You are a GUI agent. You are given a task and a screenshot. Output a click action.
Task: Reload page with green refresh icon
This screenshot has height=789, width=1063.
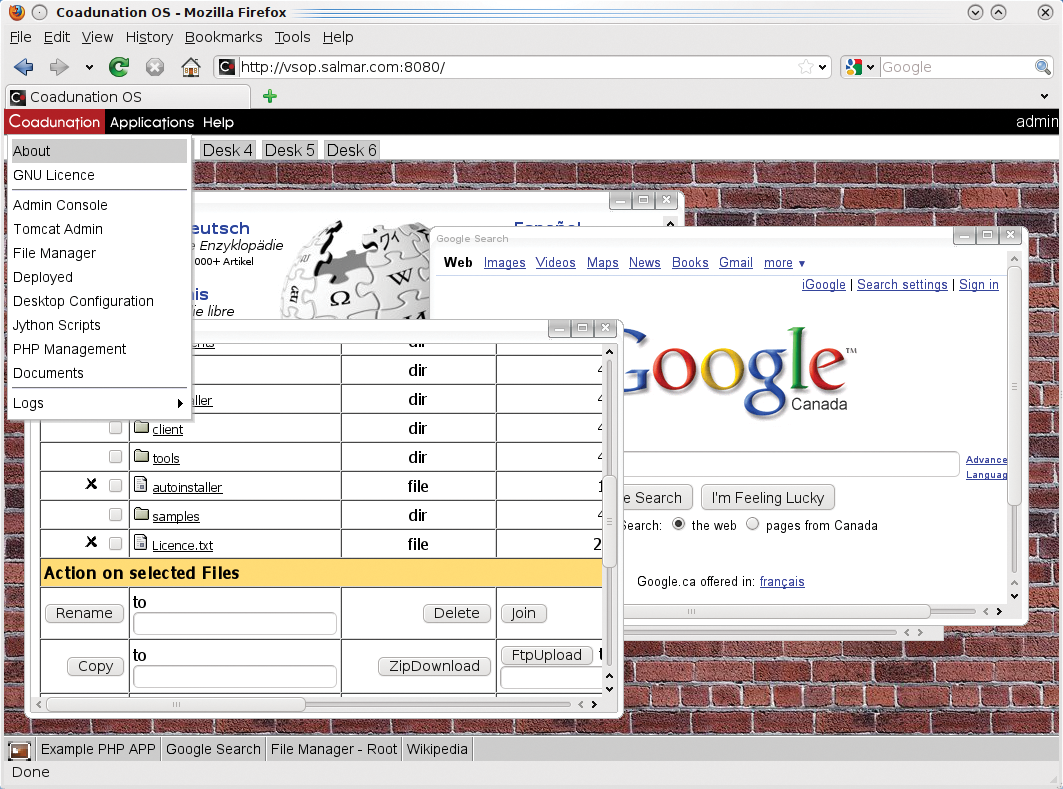click(x=119, y=66)
